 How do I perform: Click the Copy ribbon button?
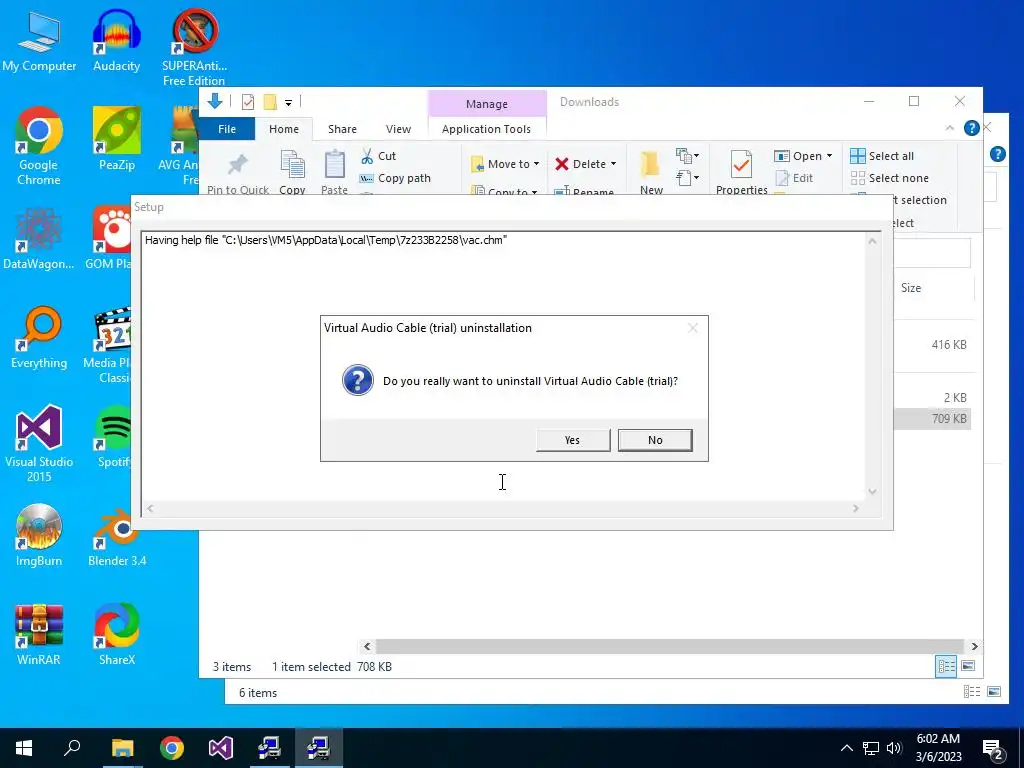click(x=292, y=172)
